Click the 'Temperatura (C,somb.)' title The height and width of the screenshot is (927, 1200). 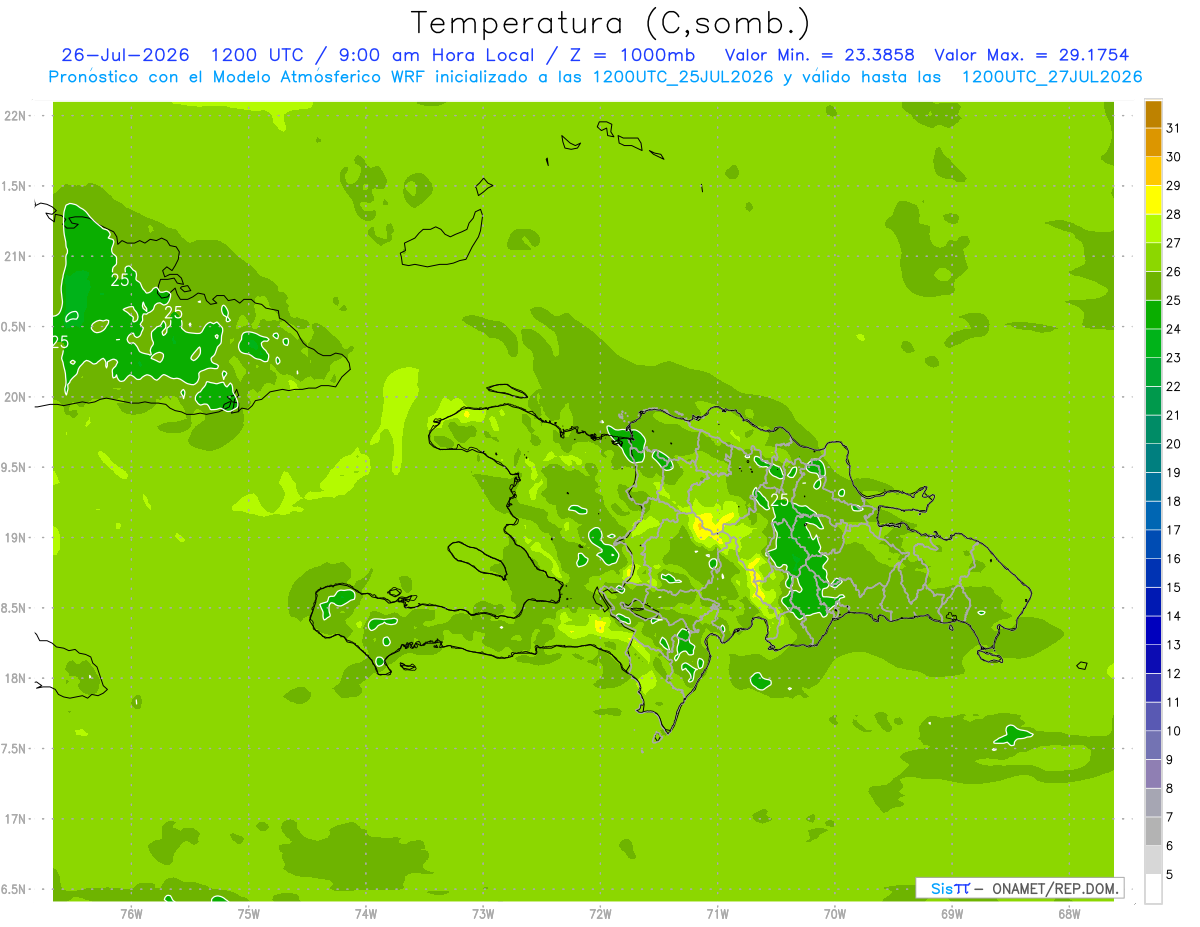click(x=611, y=22)
